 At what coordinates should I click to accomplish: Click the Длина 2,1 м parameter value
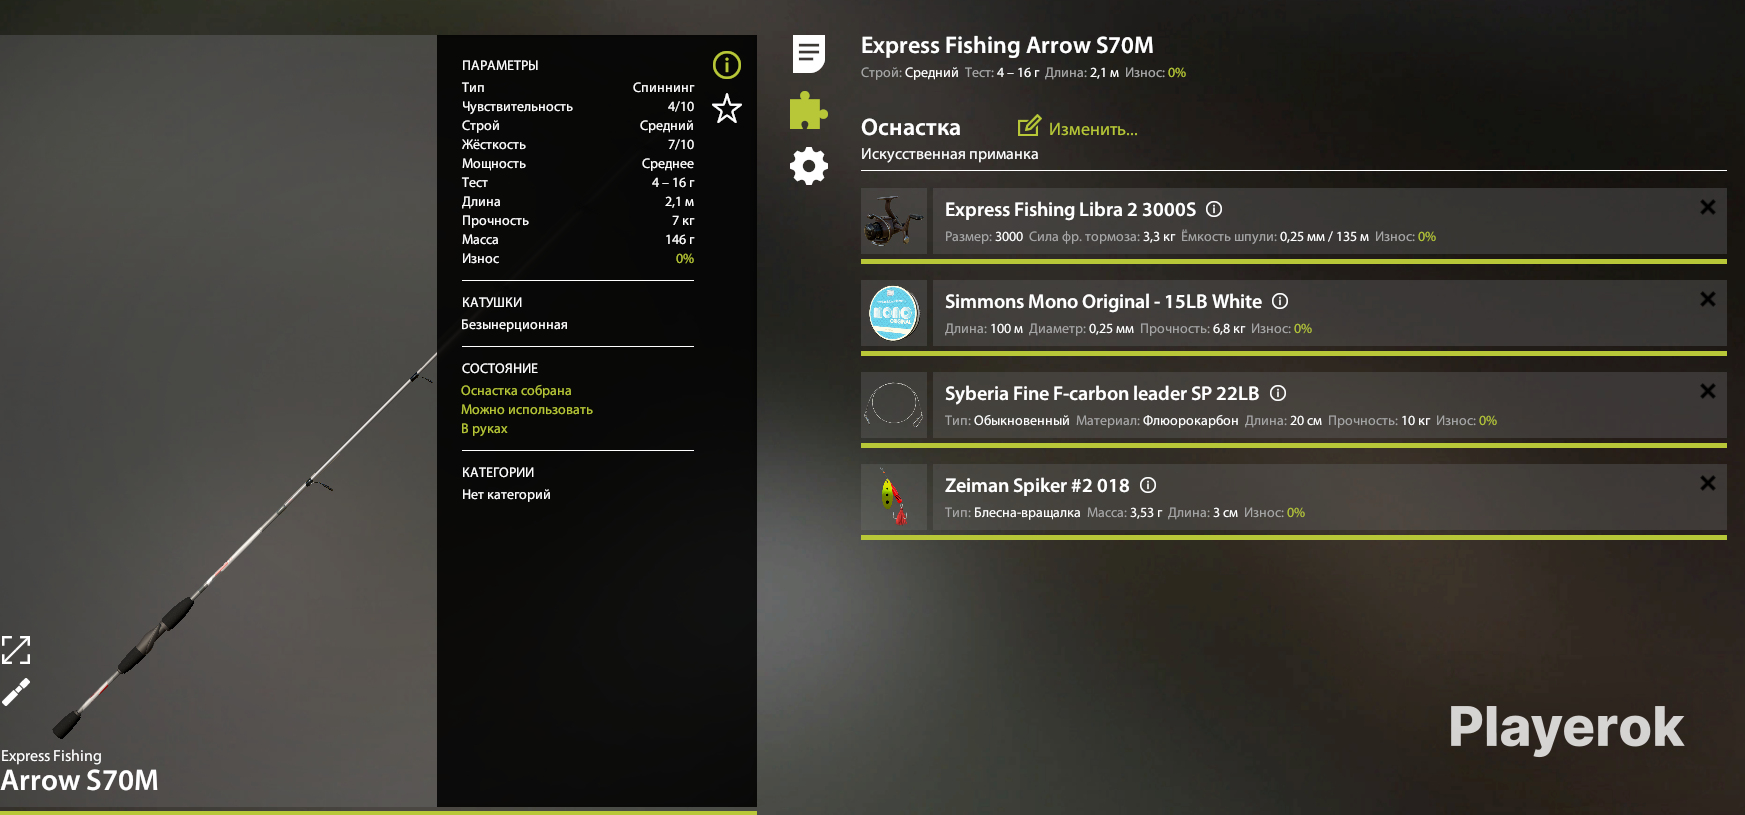(x=680, y=201)
